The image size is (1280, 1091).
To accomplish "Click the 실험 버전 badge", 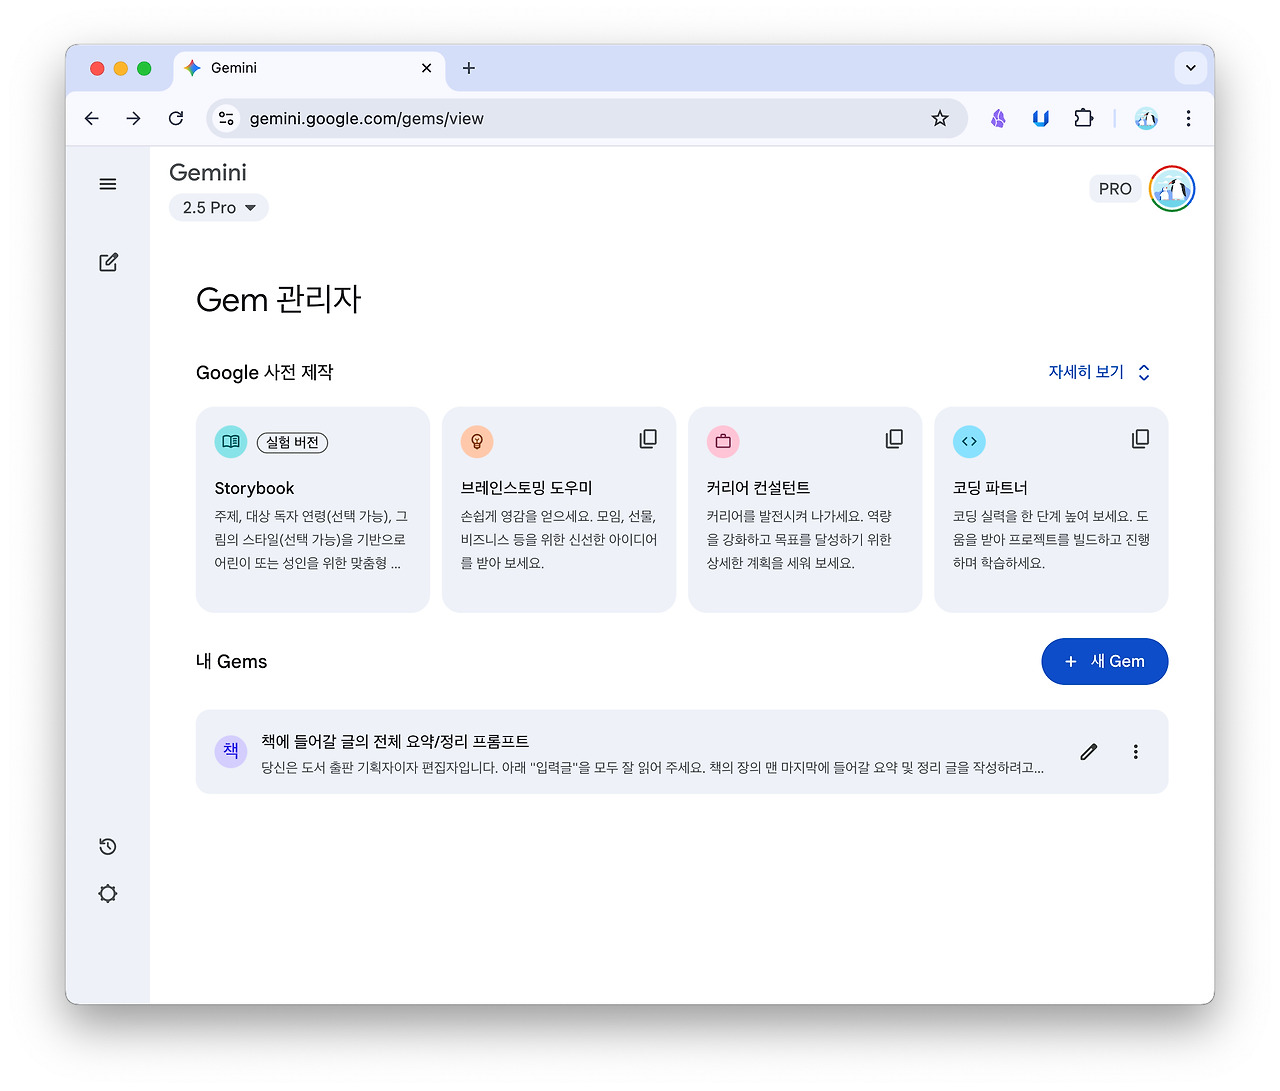I will click(x=292, y=443).
